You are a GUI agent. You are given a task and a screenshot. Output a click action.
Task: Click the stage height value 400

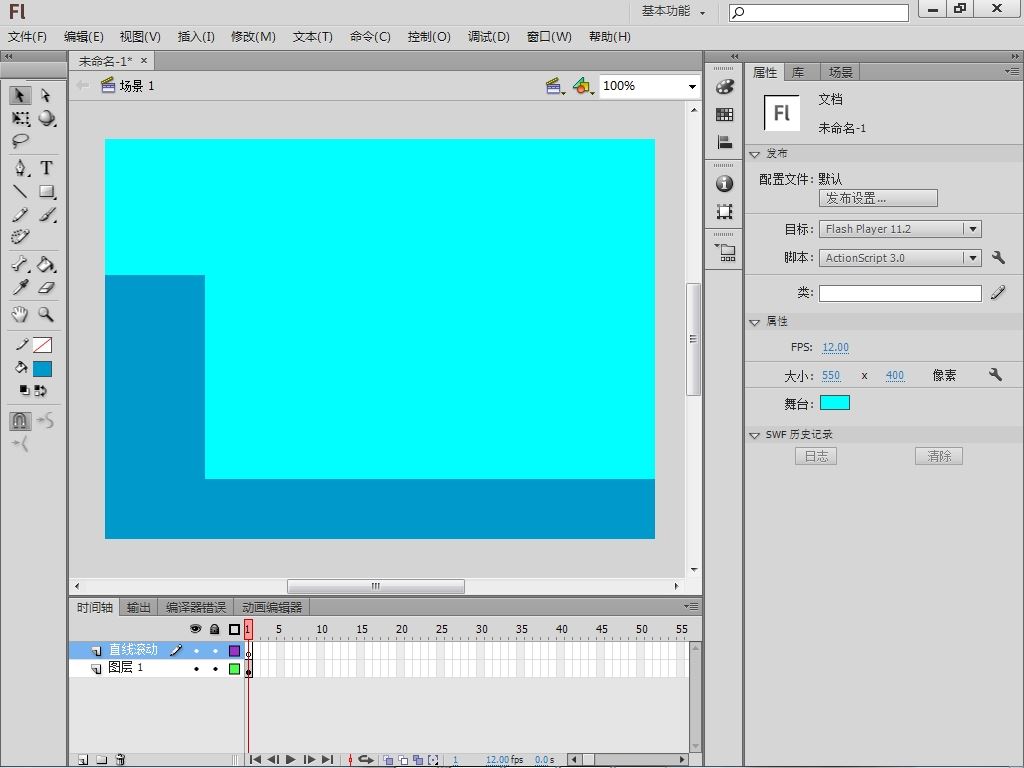pos(895,376)
